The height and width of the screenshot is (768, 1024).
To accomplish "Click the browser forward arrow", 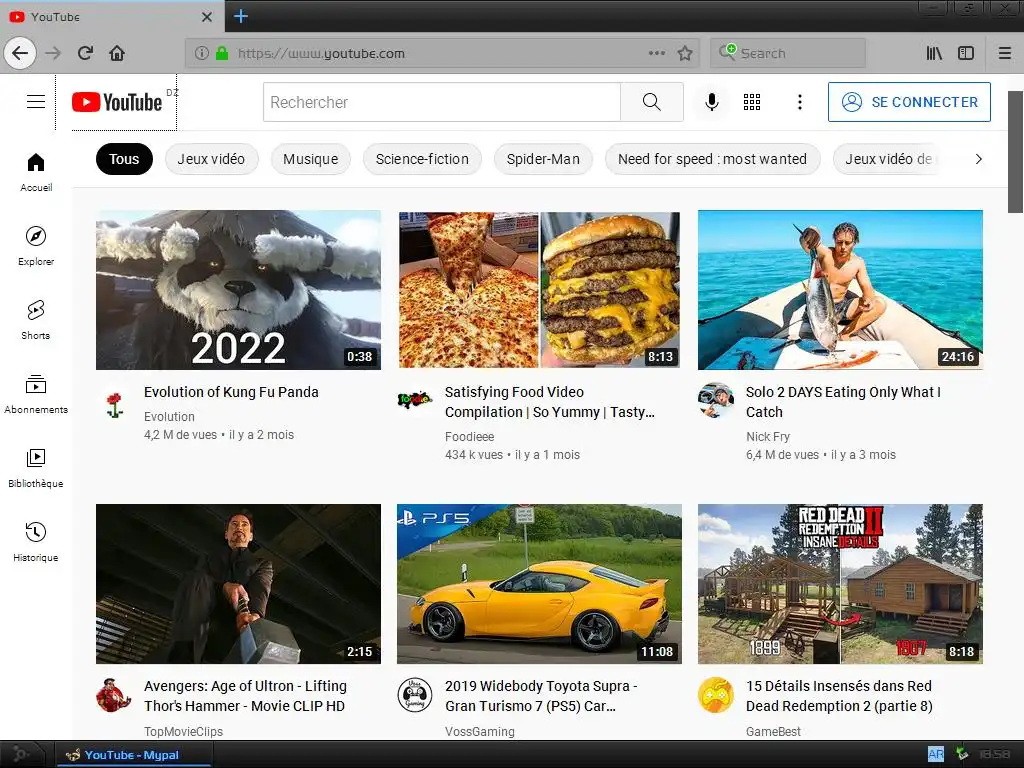I will tap(53, 53).
